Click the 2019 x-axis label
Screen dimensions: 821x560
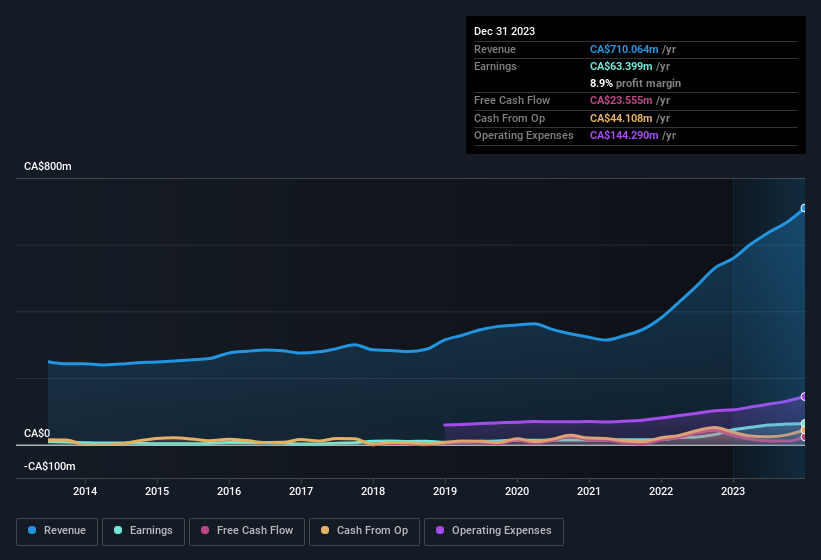(445, 491)
